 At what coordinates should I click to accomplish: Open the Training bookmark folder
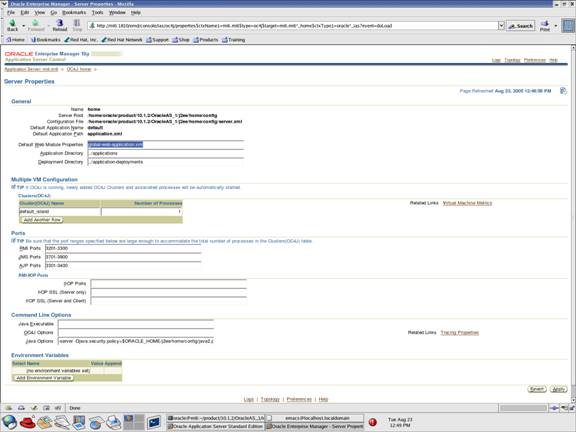pos(233,40)
